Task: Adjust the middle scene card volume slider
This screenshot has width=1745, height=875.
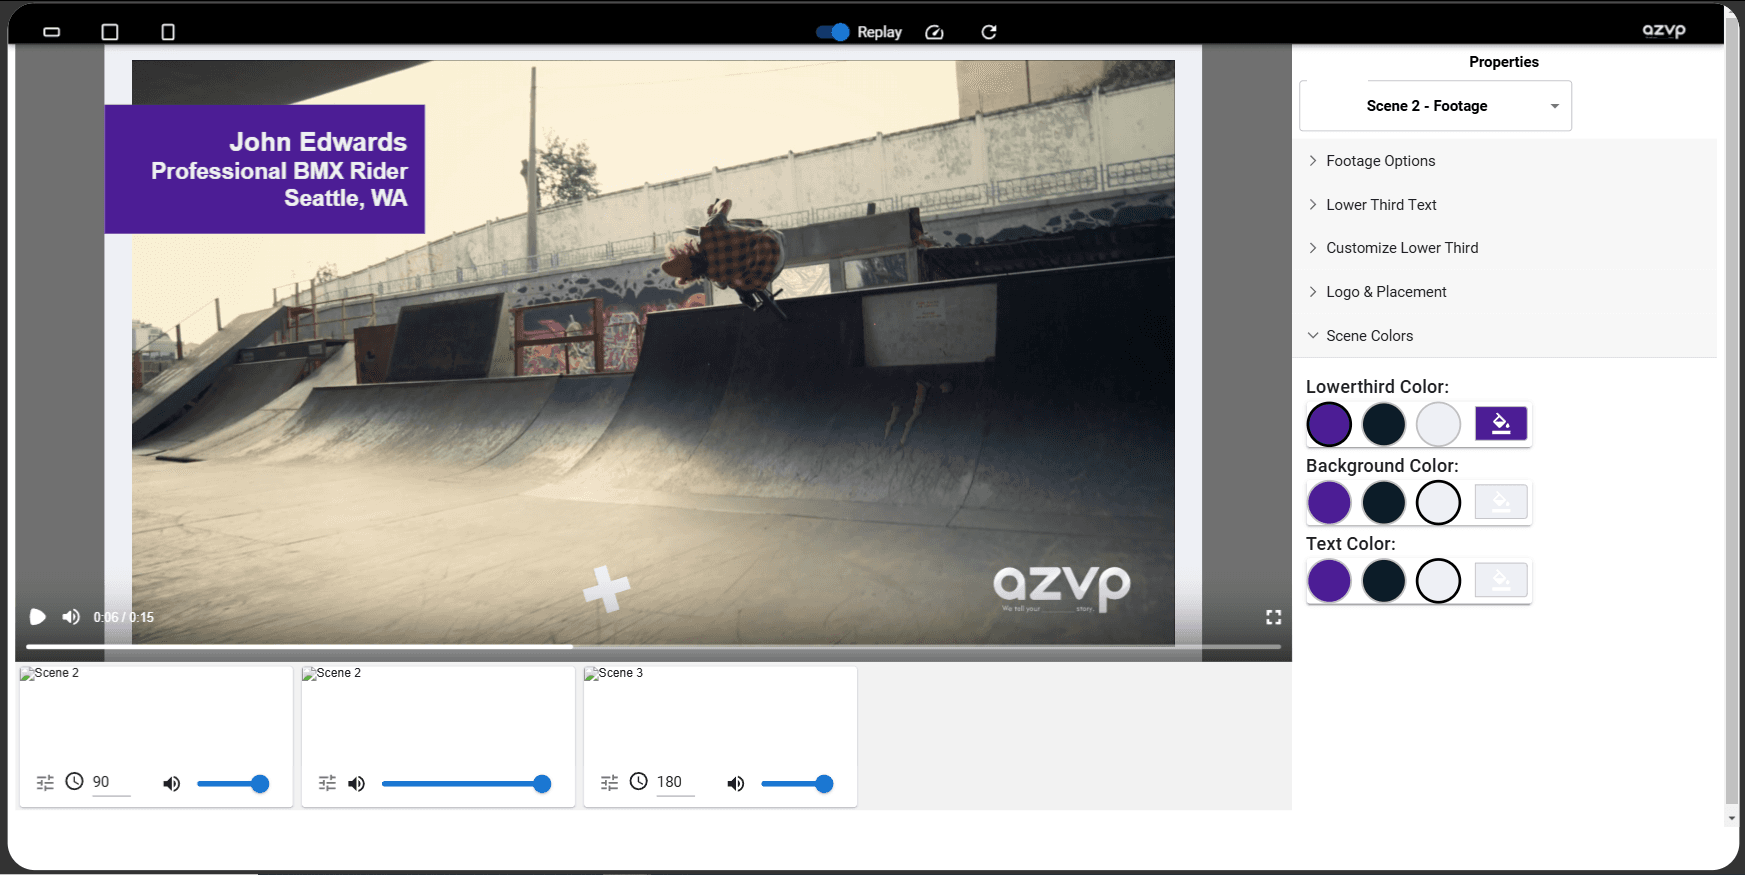Action: [467, 784]
